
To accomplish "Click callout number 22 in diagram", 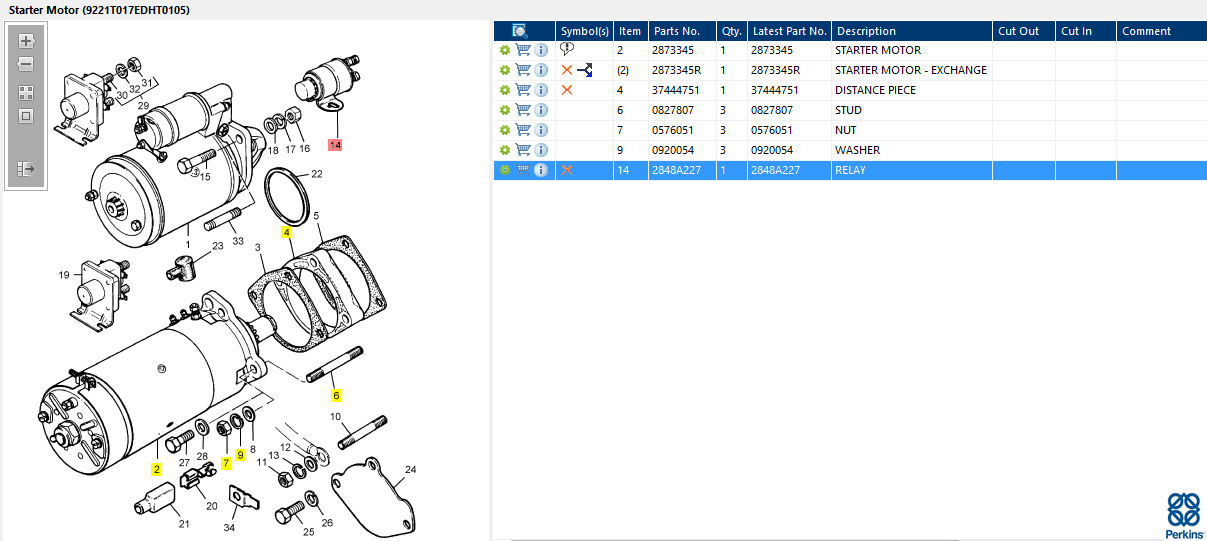I will 316,174.
